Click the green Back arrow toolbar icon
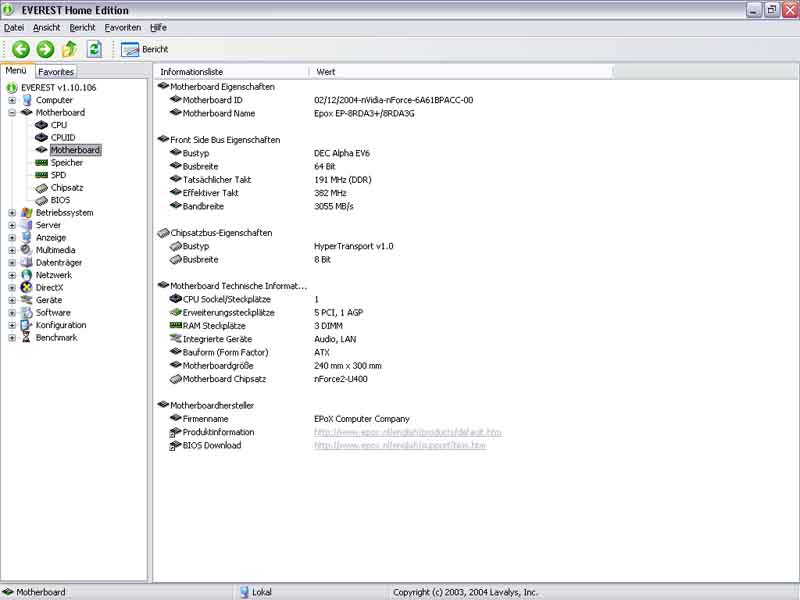 [x=20, y=49]
